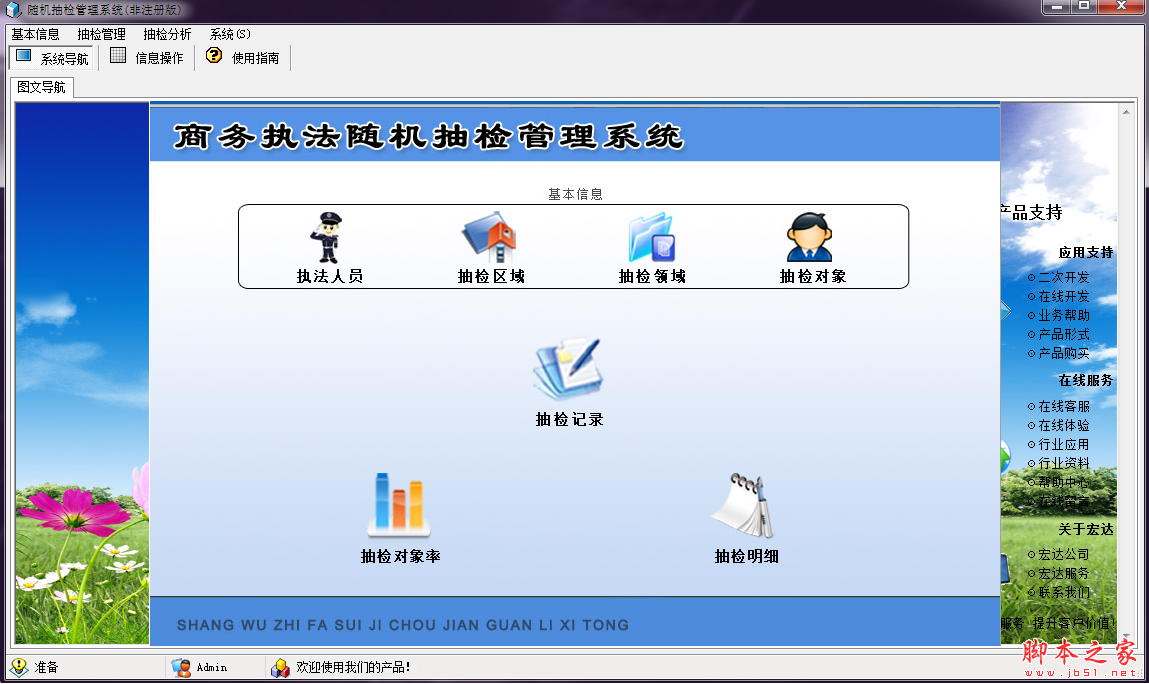Open the 抽检分析 menu
The image size is (1149, 684).
point(166,33)
